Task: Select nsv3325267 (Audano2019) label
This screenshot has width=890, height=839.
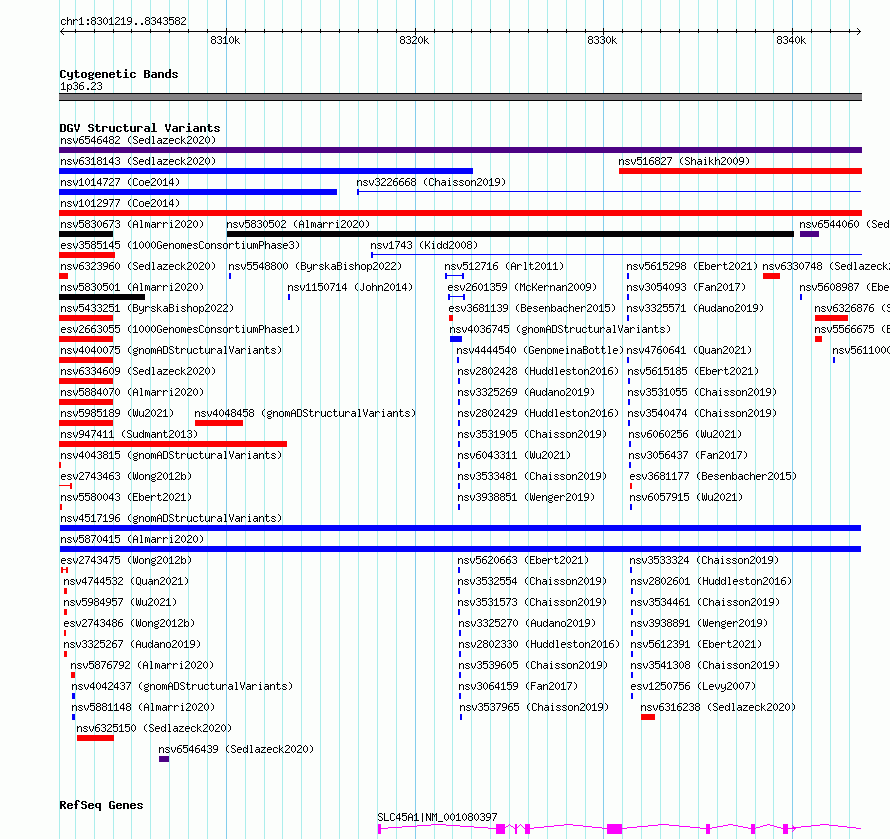Action: tap(132, 644)
